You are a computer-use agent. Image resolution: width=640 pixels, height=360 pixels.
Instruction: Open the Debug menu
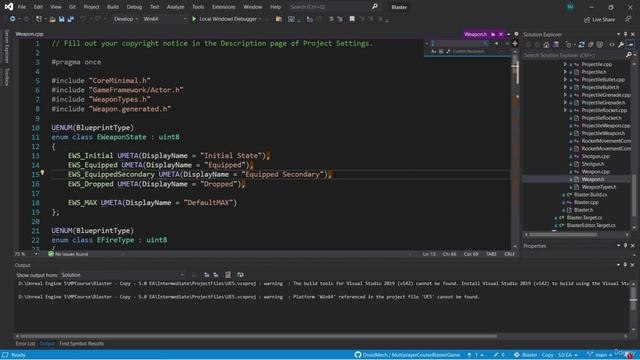point(134,7)
